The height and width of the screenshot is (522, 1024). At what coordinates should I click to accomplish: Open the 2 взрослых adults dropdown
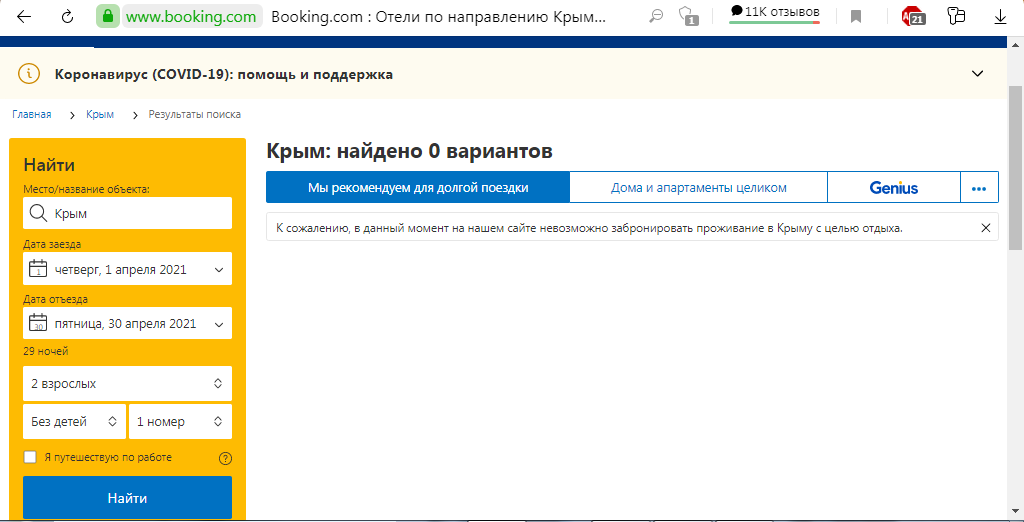[x=127, y=383]
